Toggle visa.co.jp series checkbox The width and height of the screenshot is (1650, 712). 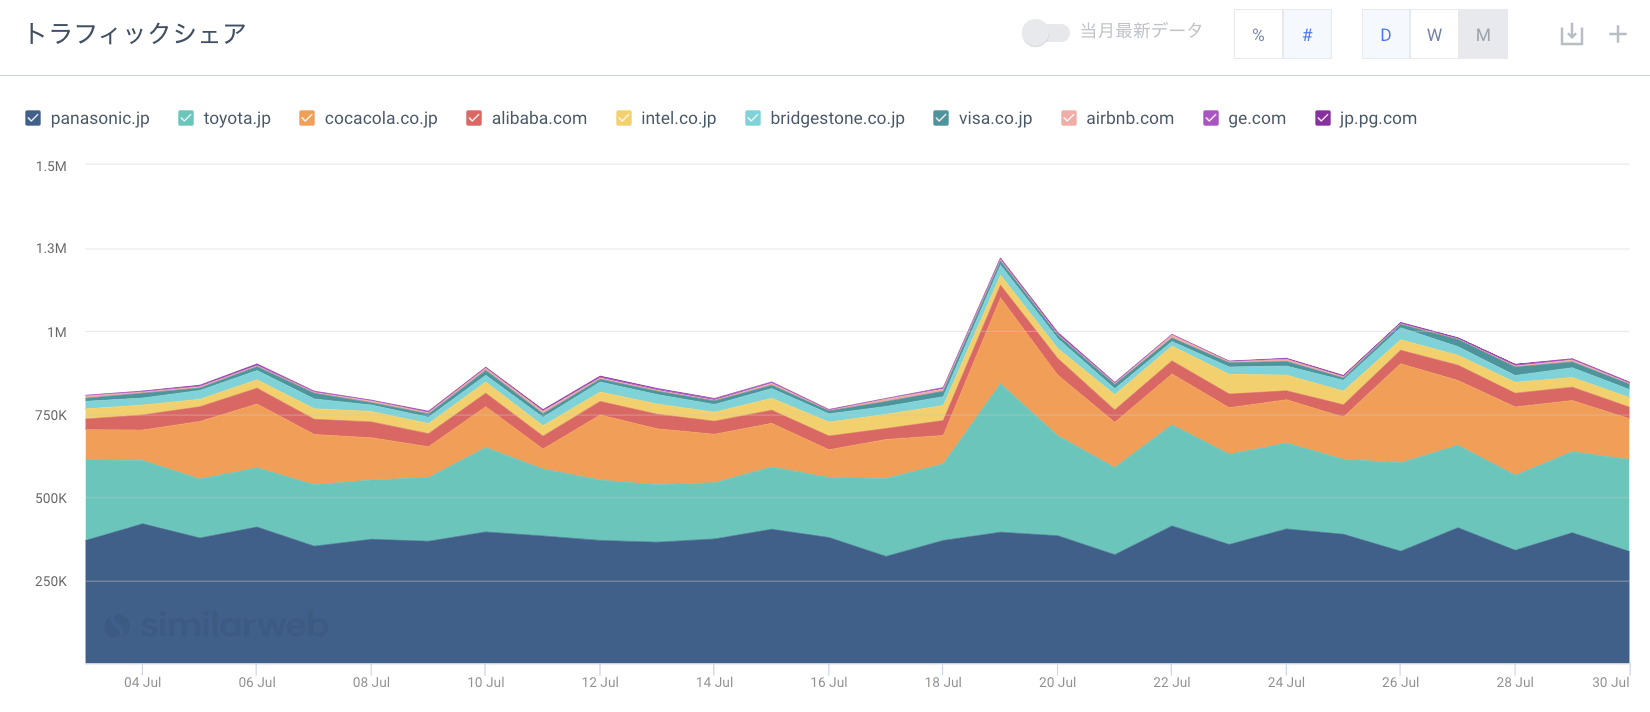click(941, 118)
